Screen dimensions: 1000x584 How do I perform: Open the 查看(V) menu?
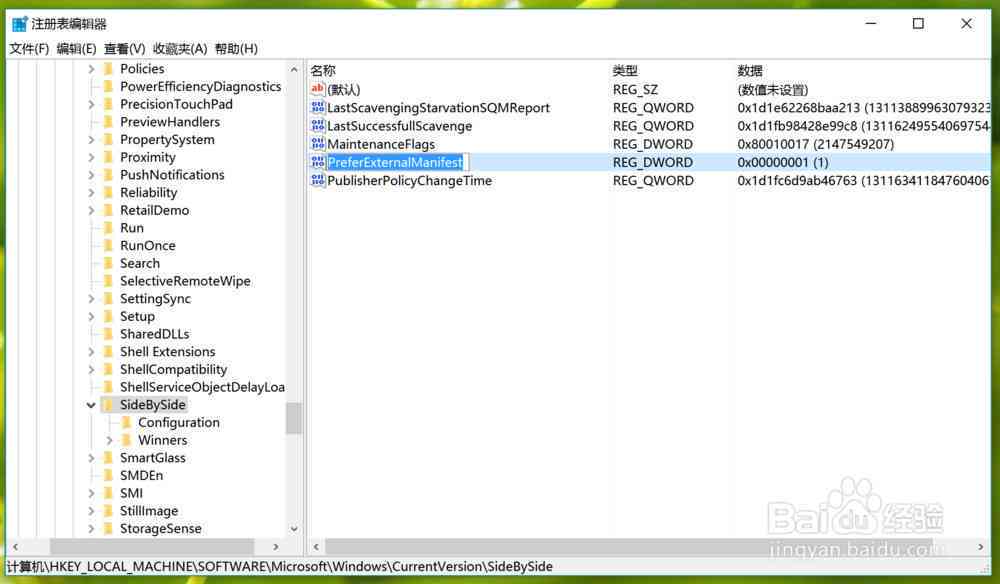[x=124, y=48]
